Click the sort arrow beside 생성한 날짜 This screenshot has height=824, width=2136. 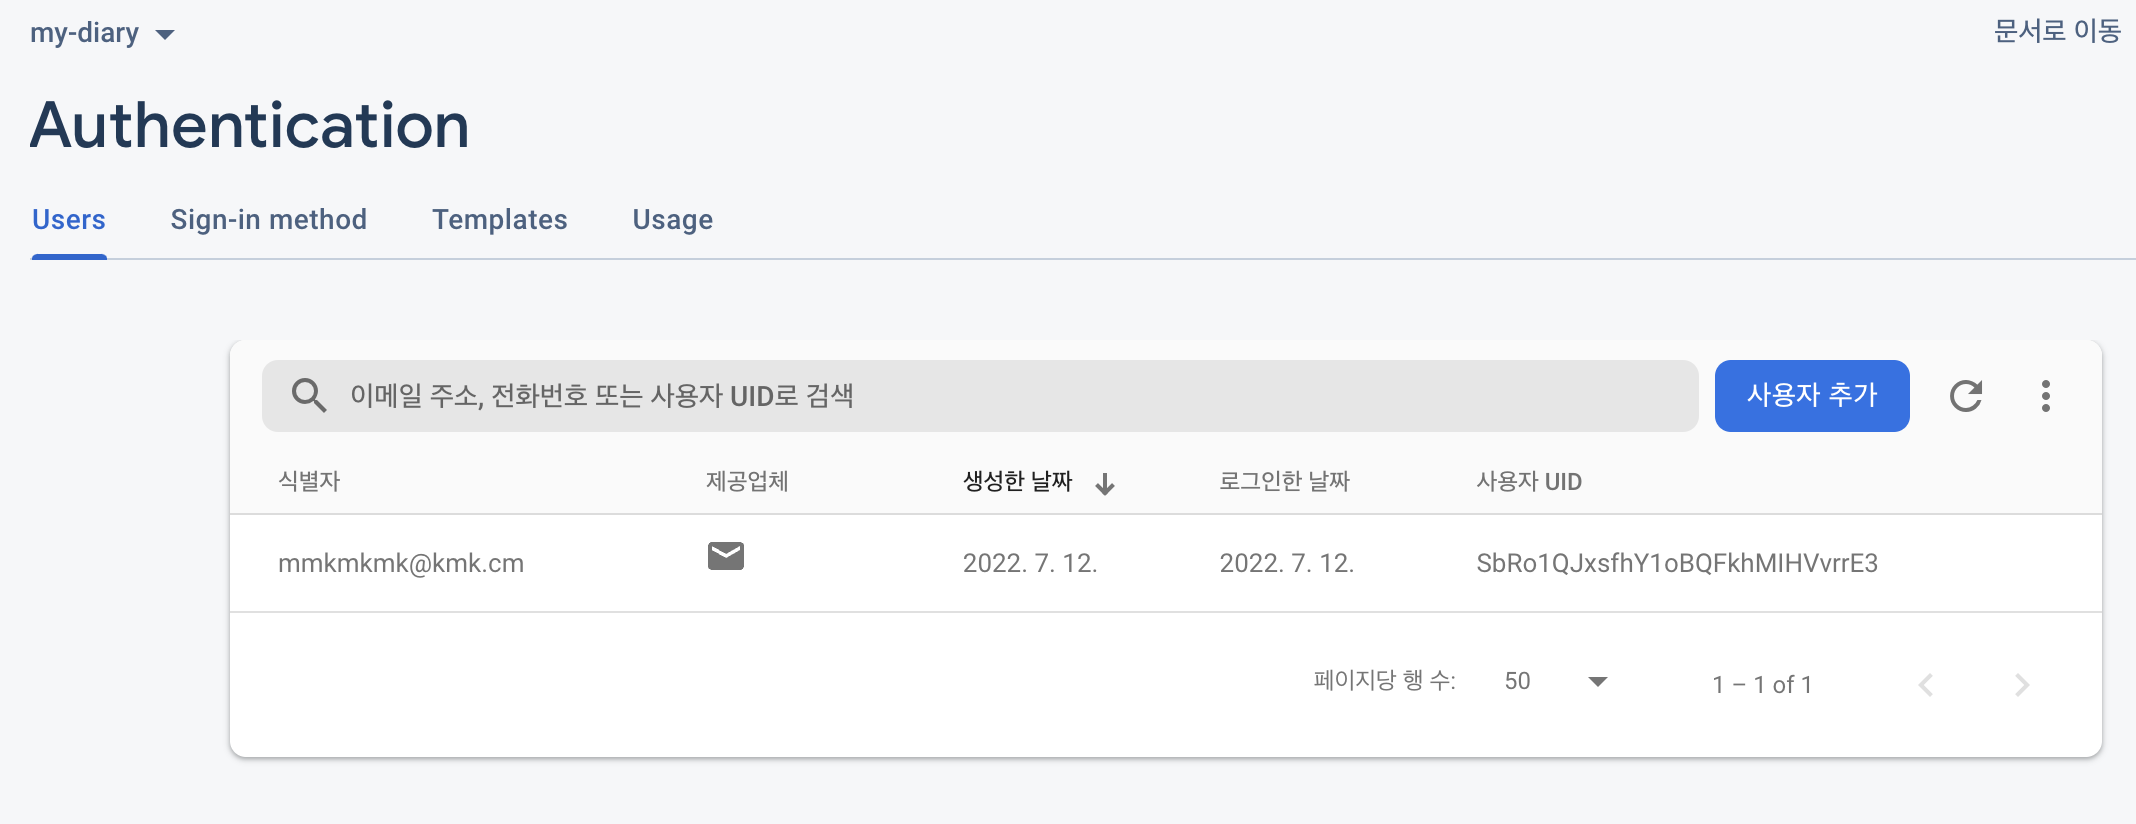pyautogui.click(x=1105, y=484)
